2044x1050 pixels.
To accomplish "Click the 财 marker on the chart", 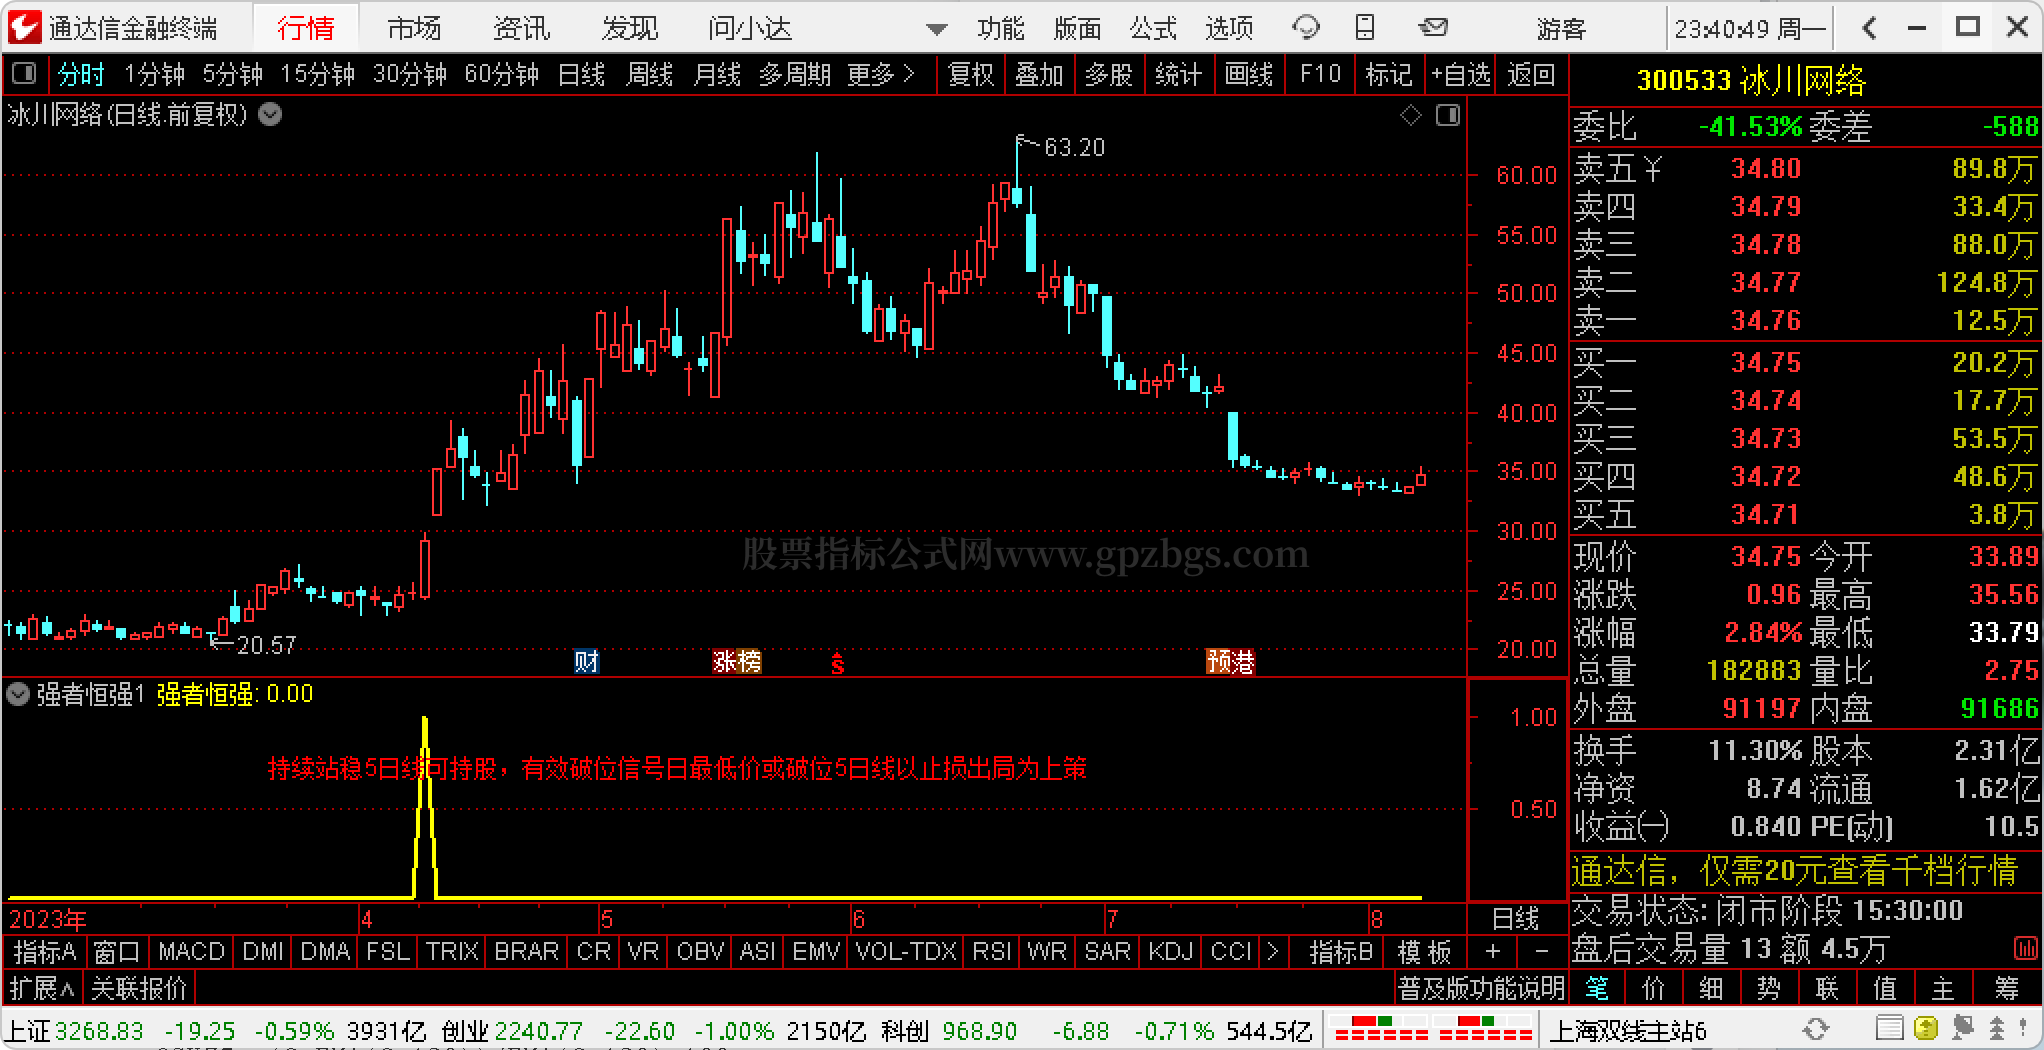I will click(x=586, y=661).
